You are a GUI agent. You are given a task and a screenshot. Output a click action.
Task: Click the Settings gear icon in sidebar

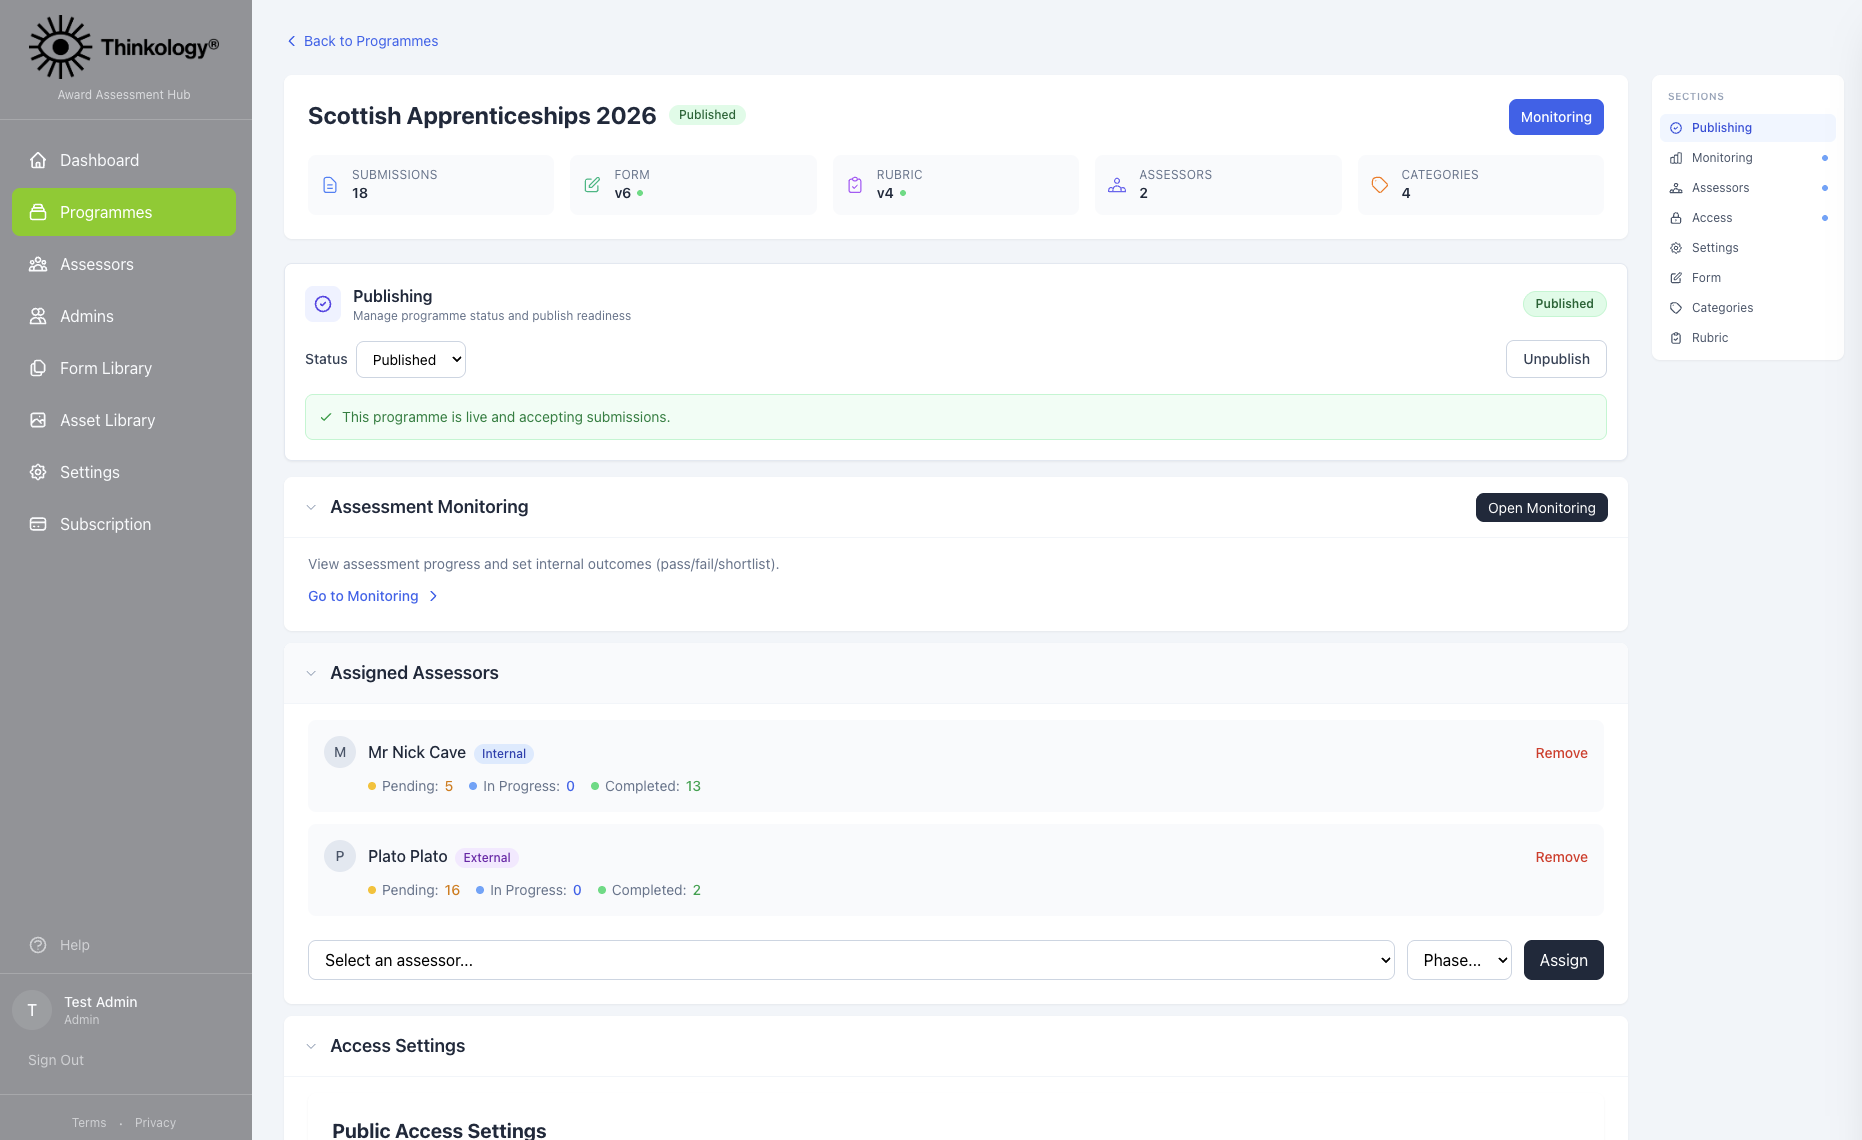(38, 472)
